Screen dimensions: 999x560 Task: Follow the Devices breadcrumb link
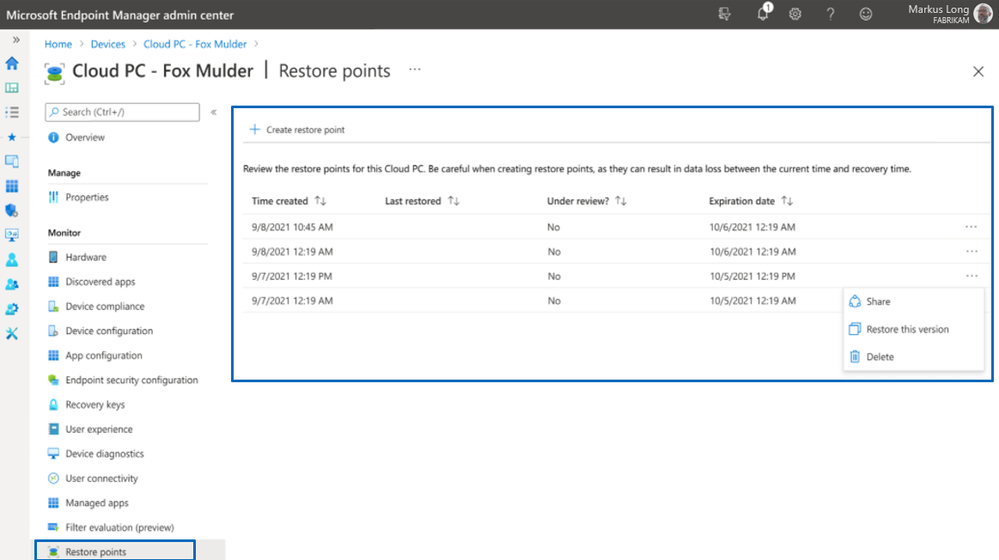pos(108,44)
